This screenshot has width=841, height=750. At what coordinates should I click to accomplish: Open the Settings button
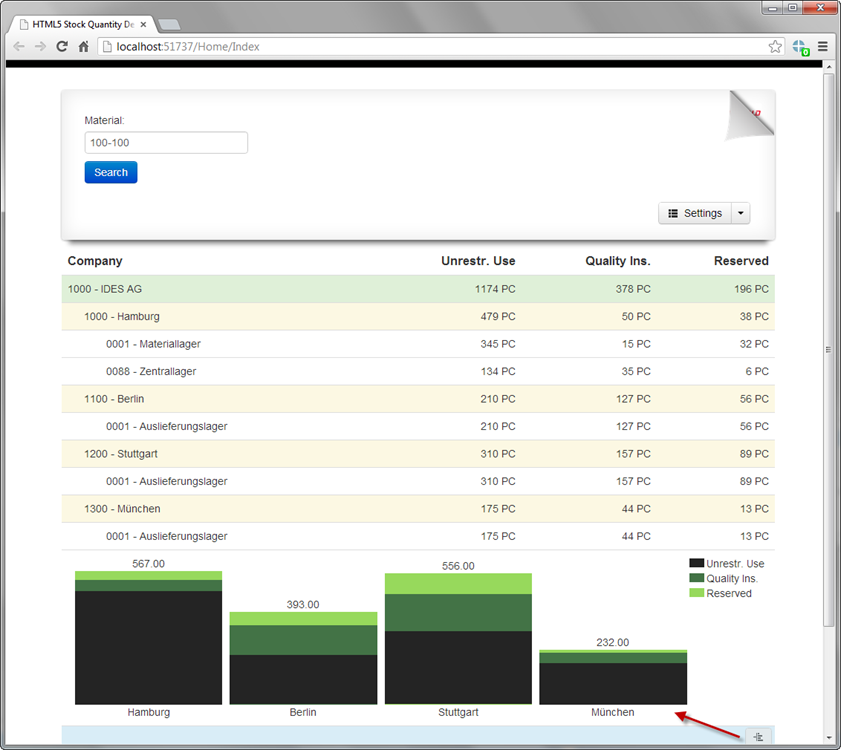pos(694,213)
